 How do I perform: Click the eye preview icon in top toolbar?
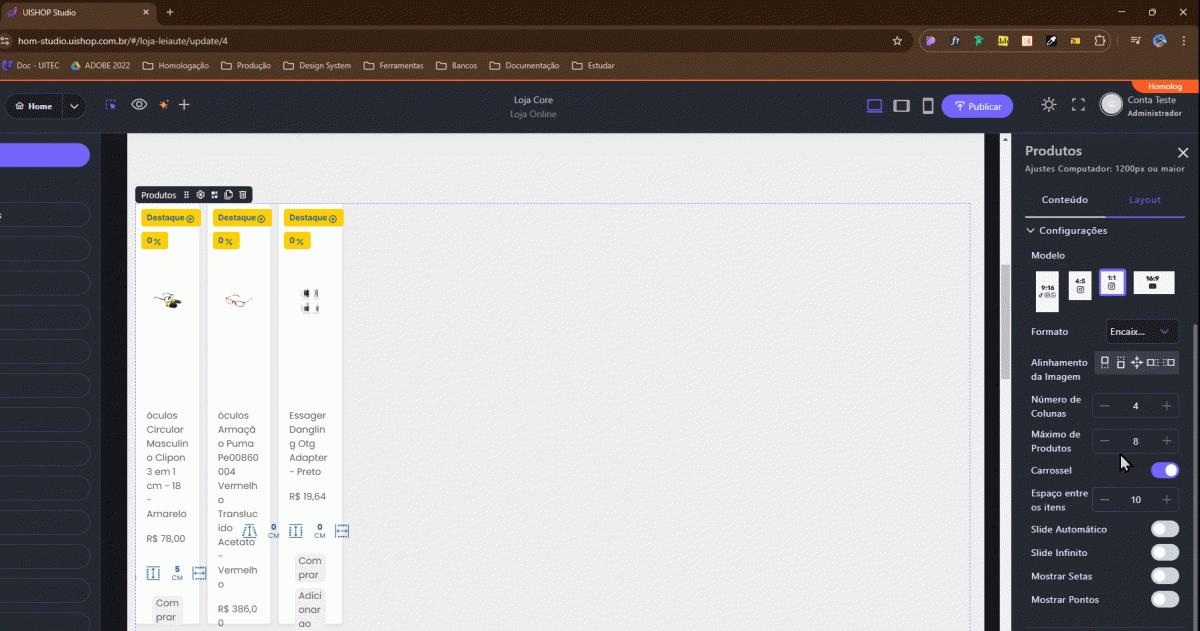139,105
